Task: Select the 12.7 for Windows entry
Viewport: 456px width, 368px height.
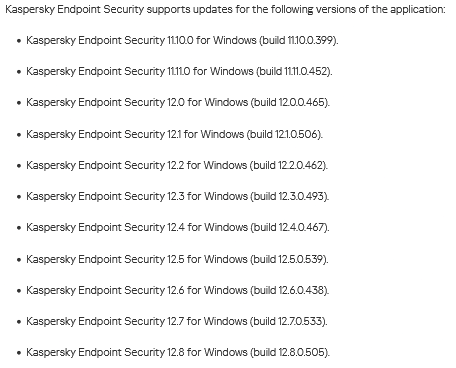Action: (x=177, y=321)
